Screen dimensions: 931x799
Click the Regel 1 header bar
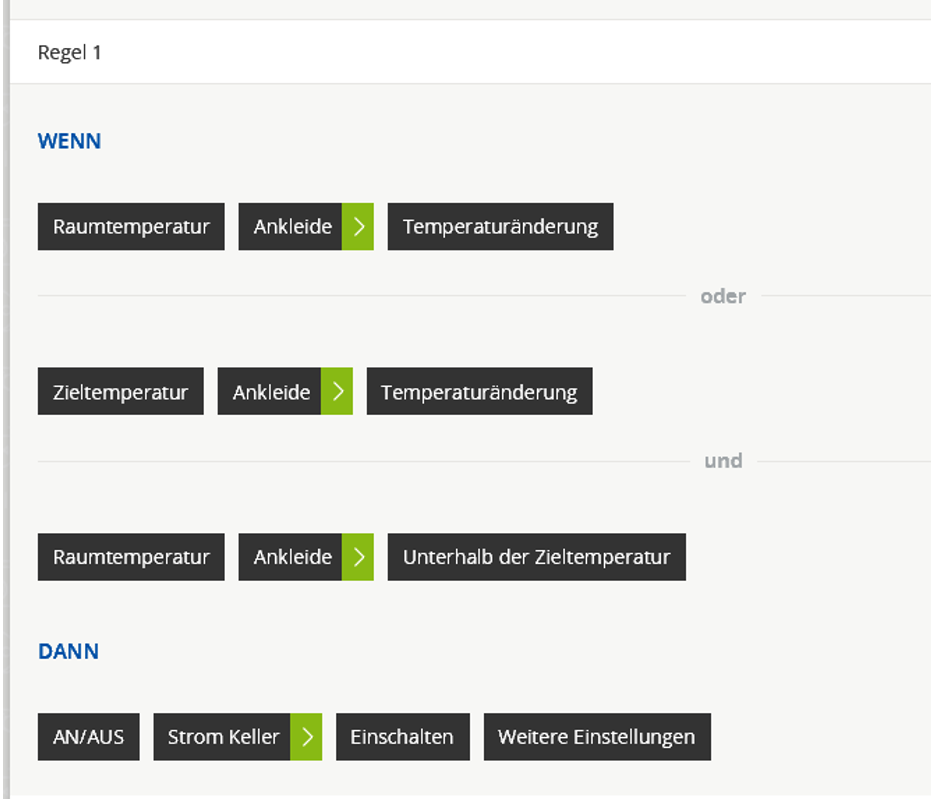(470, 52)
